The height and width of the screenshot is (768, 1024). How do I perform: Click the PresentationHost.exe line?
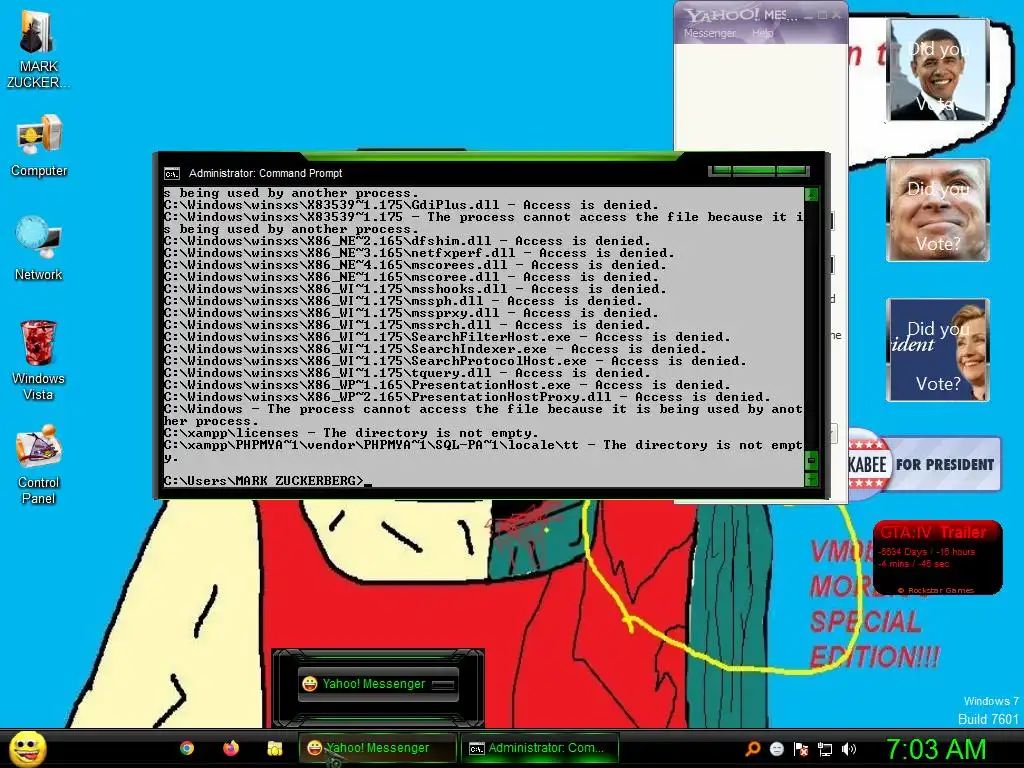[x=447, y=385]
